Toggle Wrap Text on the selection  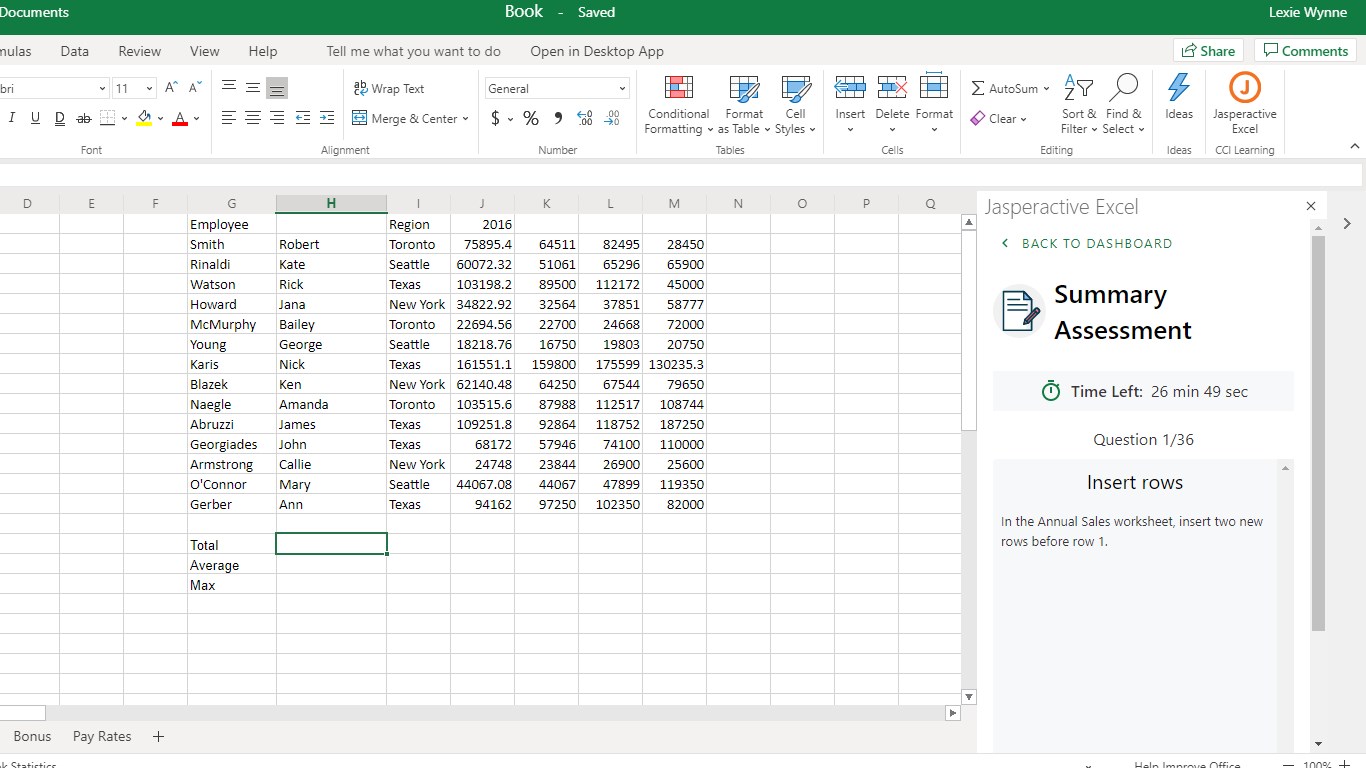coord(389,89)
